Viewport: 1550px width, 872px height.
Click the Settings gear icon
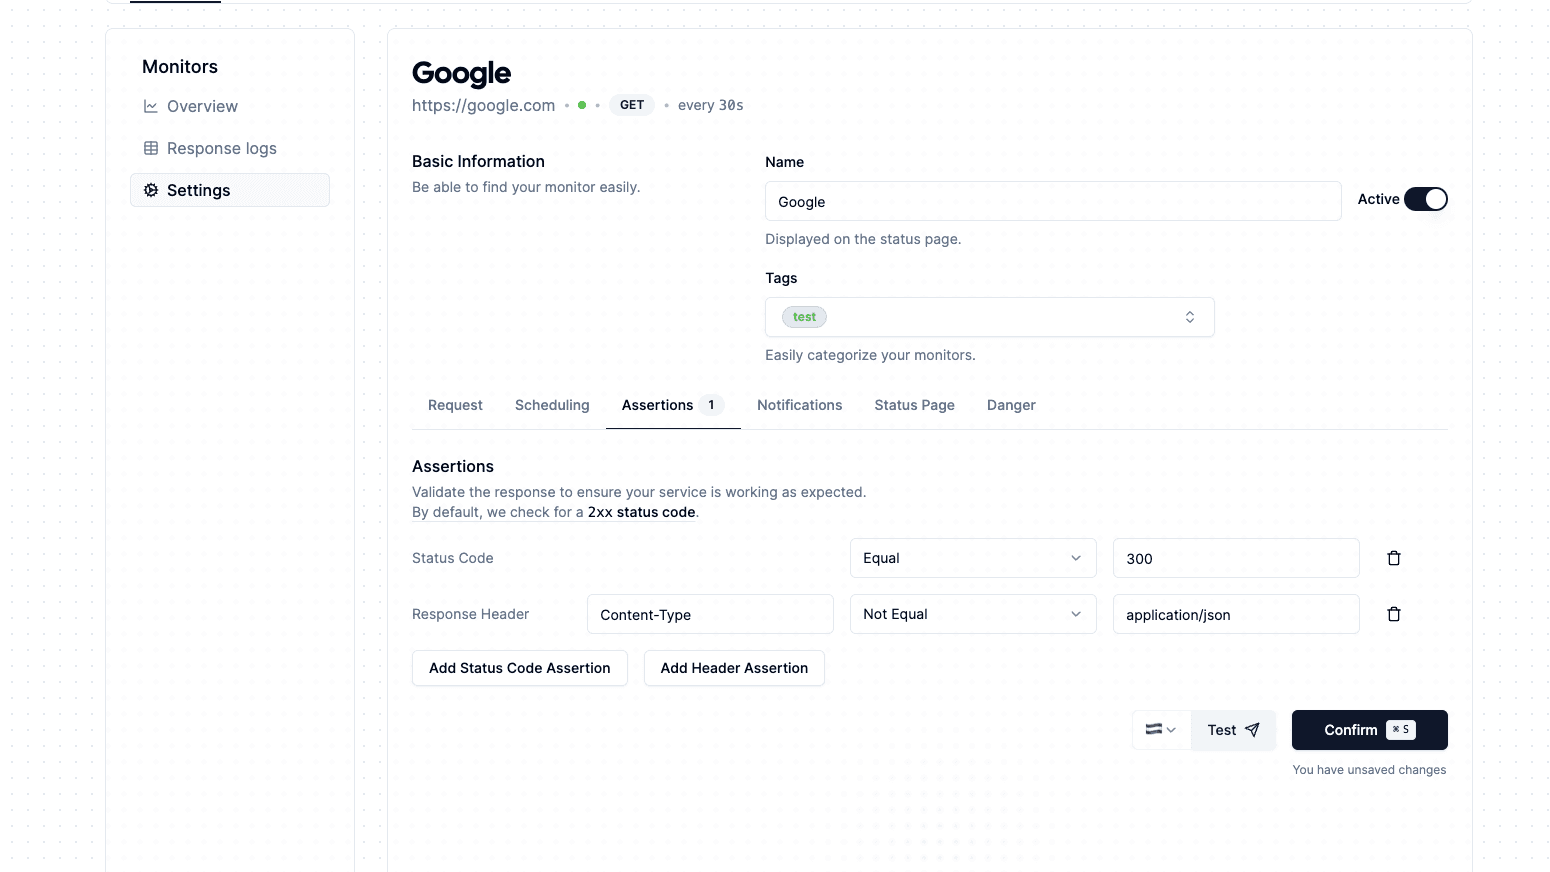(x=150, y=190)
